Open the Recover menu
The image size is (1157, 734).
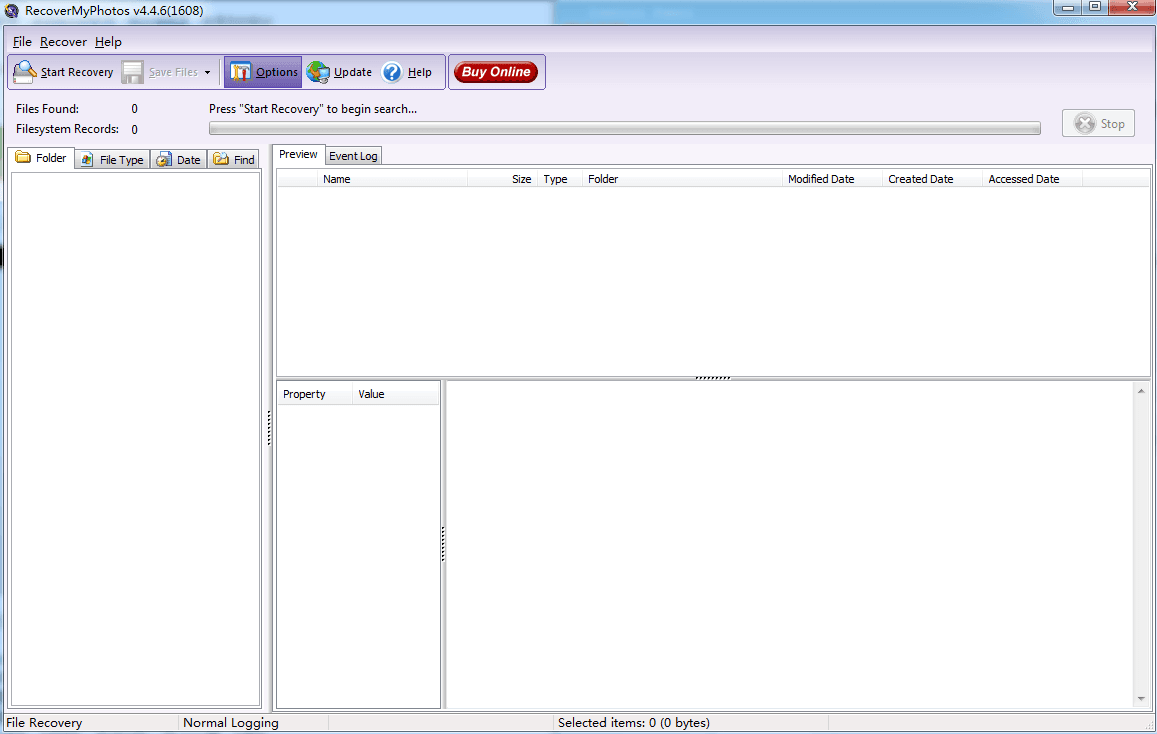click(63, 42)
